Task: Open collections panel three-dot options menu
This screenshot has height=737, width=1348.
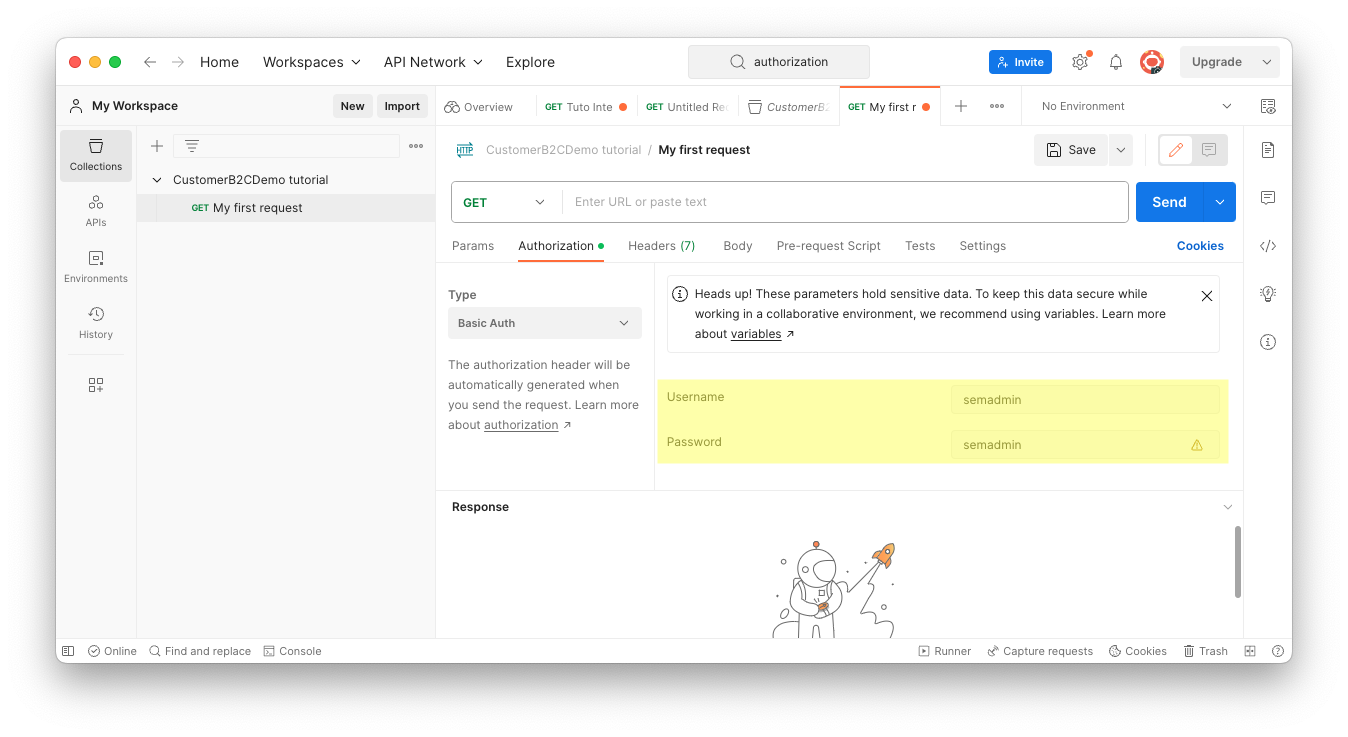Action: coord(417,146)
